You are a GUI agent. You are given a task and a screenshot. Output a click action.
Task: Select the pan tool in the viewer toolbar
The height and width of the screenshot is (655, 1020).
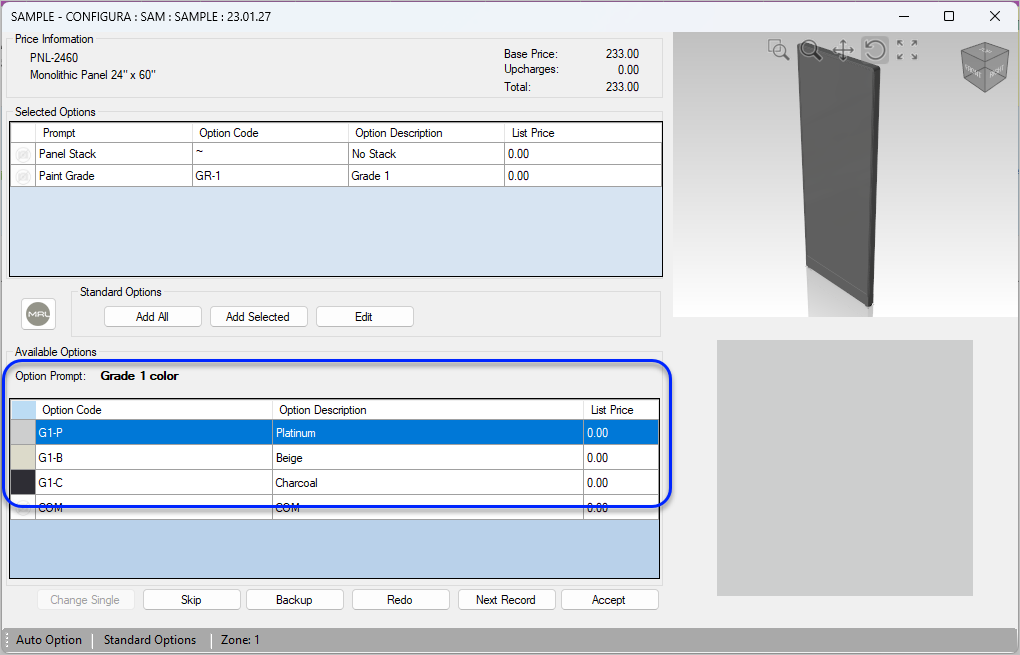[x=842, y=50]
